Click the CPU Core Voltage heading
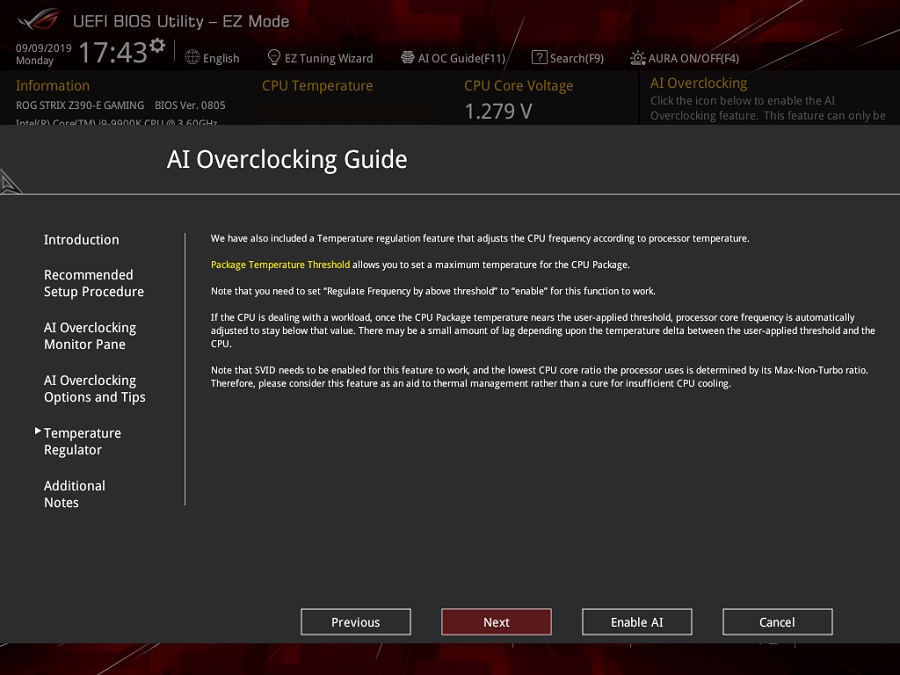Screen dimensions: 900x675 tap(518, 86)
